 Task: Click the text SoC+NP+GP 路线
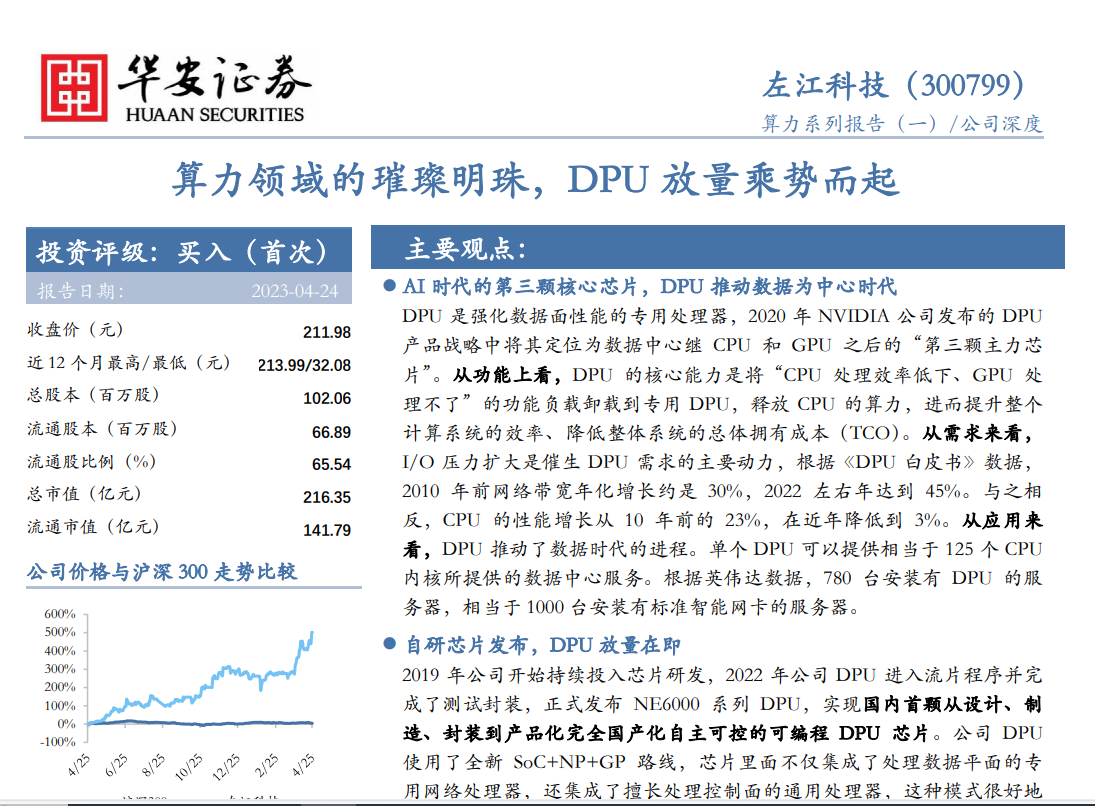click(601, 762)
